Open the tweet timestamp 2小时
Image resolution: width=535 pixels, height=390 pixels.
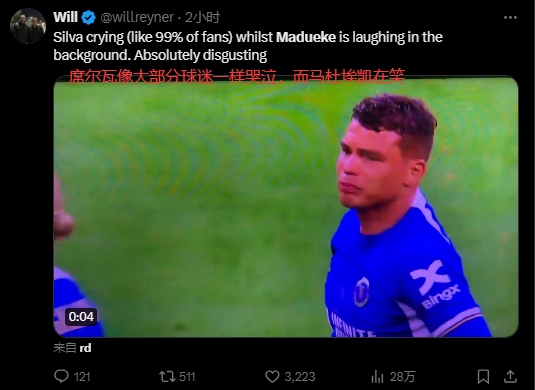203,17
